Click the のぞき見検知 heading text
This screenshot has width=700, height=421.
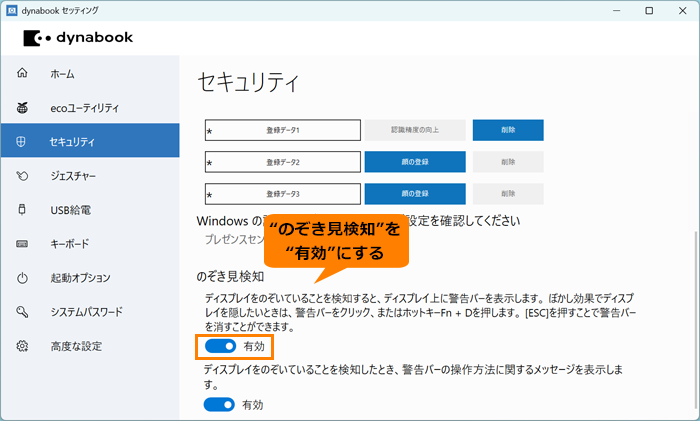(x=230, y=277)
